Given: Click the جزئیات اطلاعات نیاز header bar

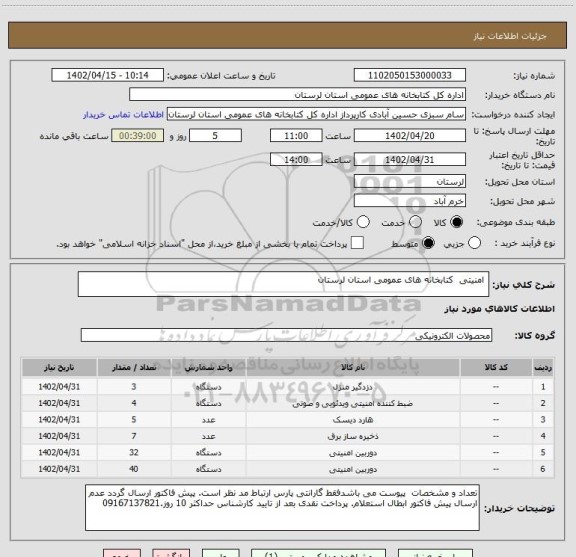Looking at the screenshot, I should [288, 35].
